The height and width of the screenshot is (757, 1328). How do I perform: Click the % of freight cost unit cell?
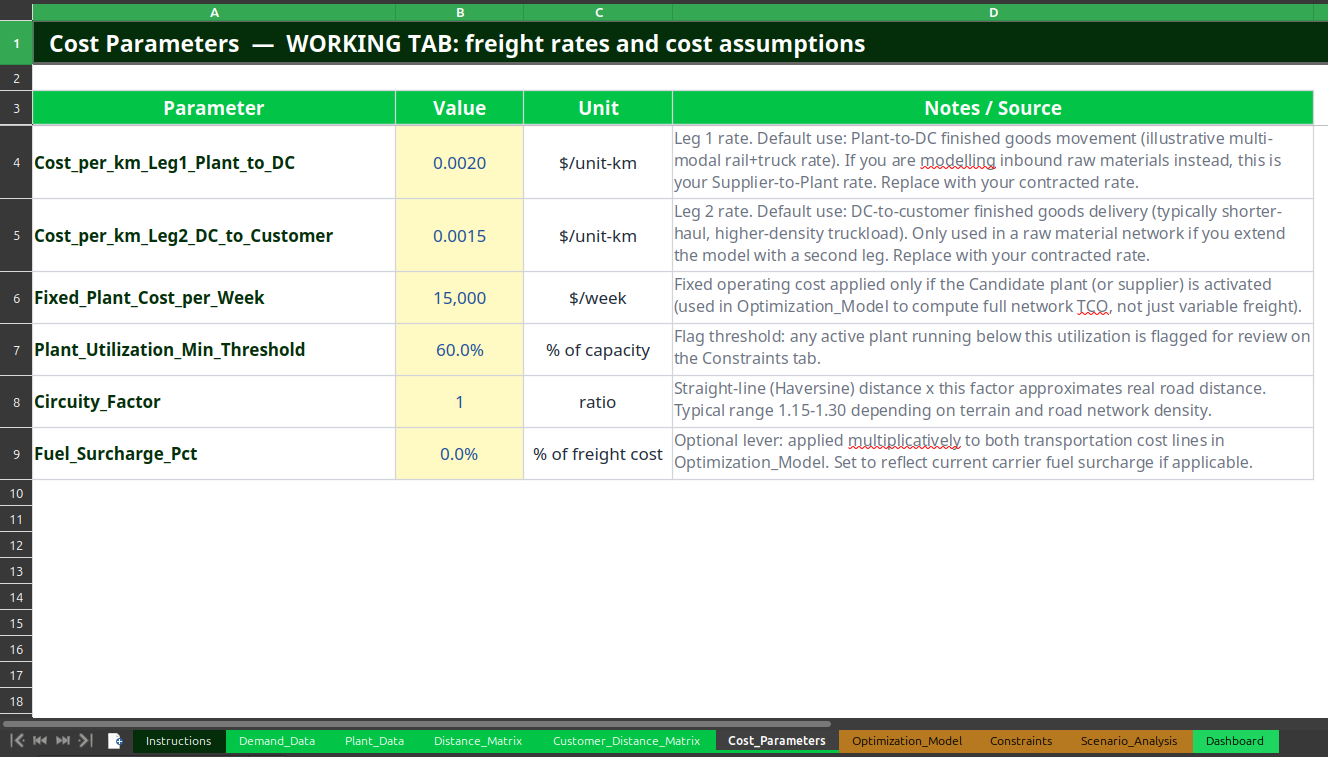coord(598,454)
